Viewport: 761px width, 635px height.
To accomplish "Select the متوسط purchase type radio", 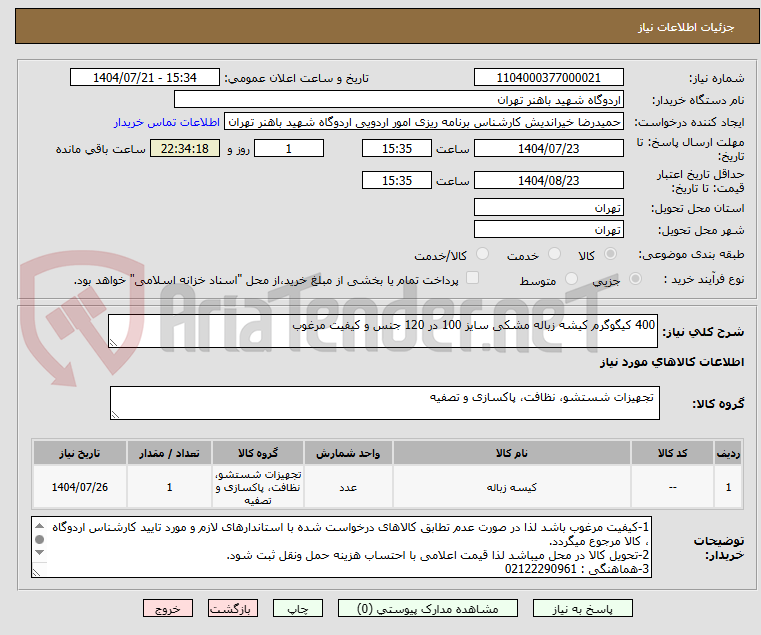I will pyautogui.click(x=571, y=279).
